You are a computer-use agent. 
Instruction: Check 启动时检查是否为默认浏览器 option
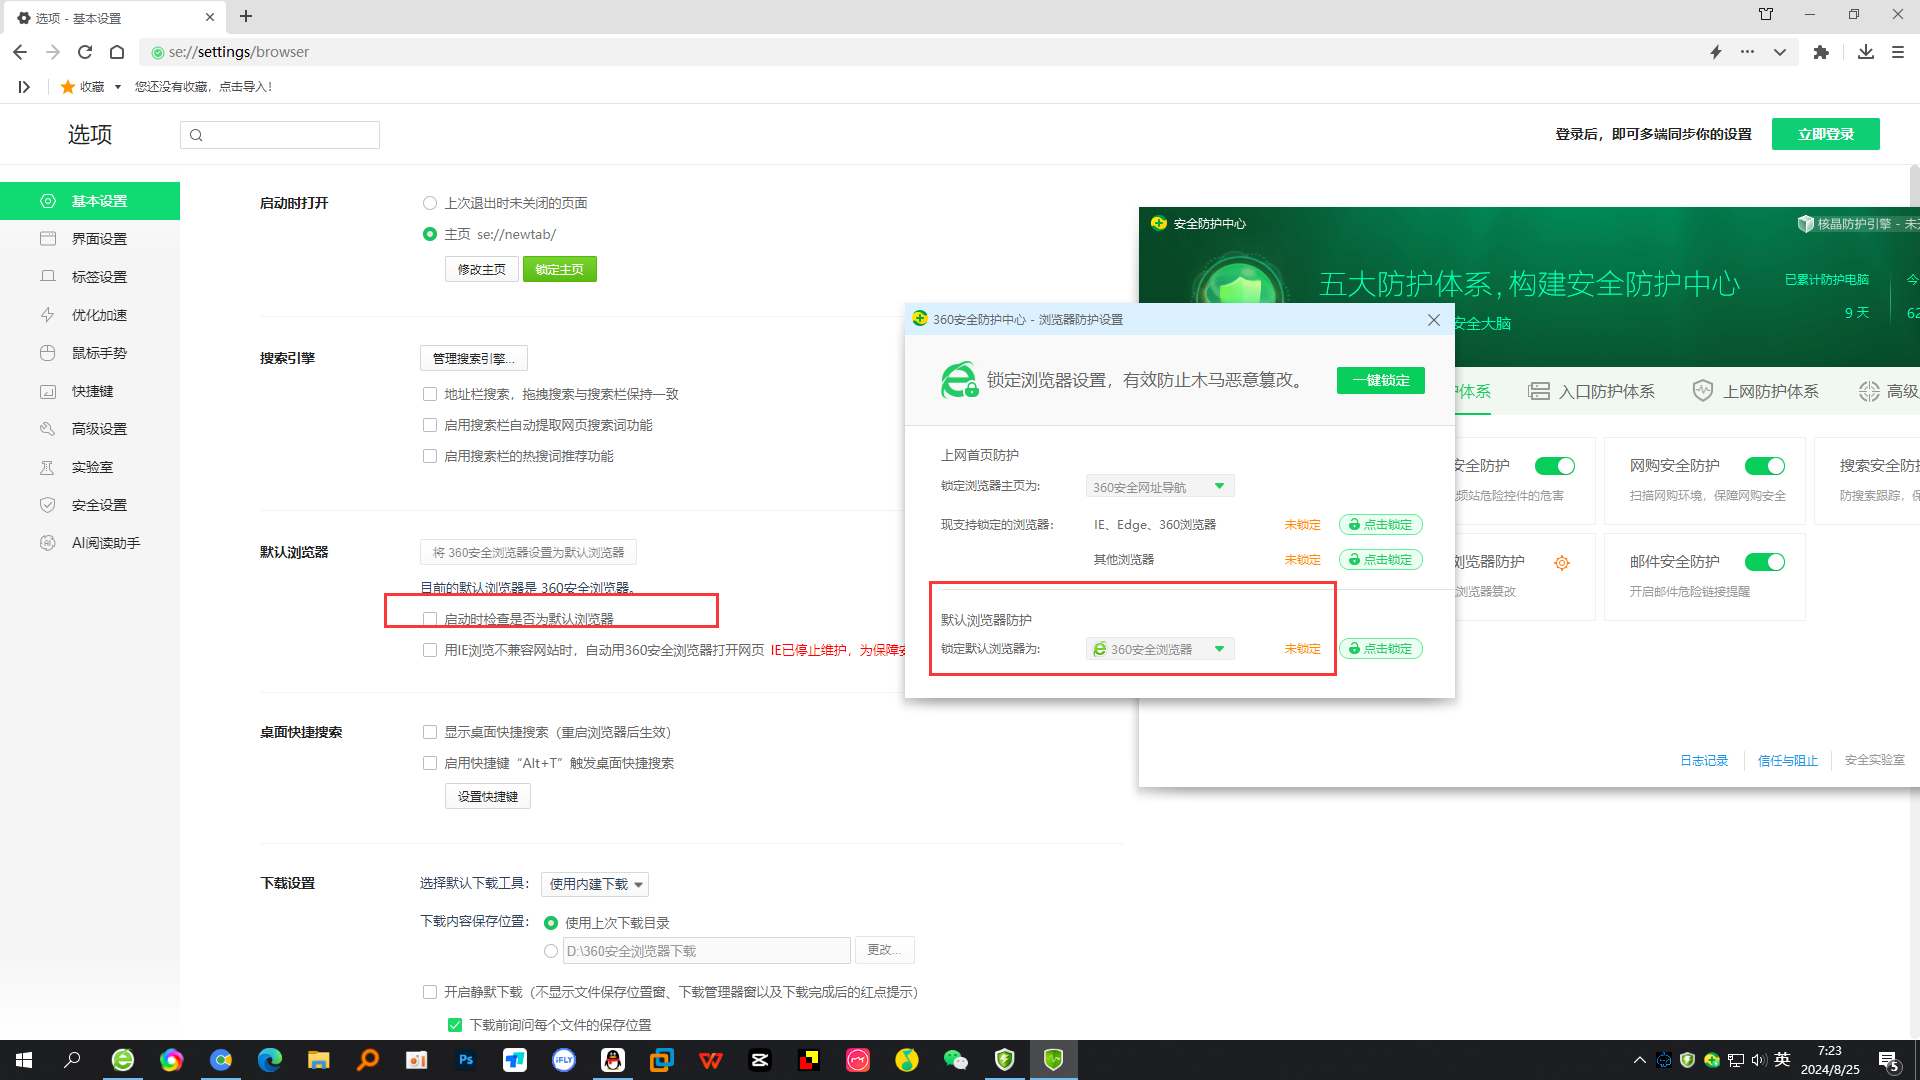click(430, 619)
